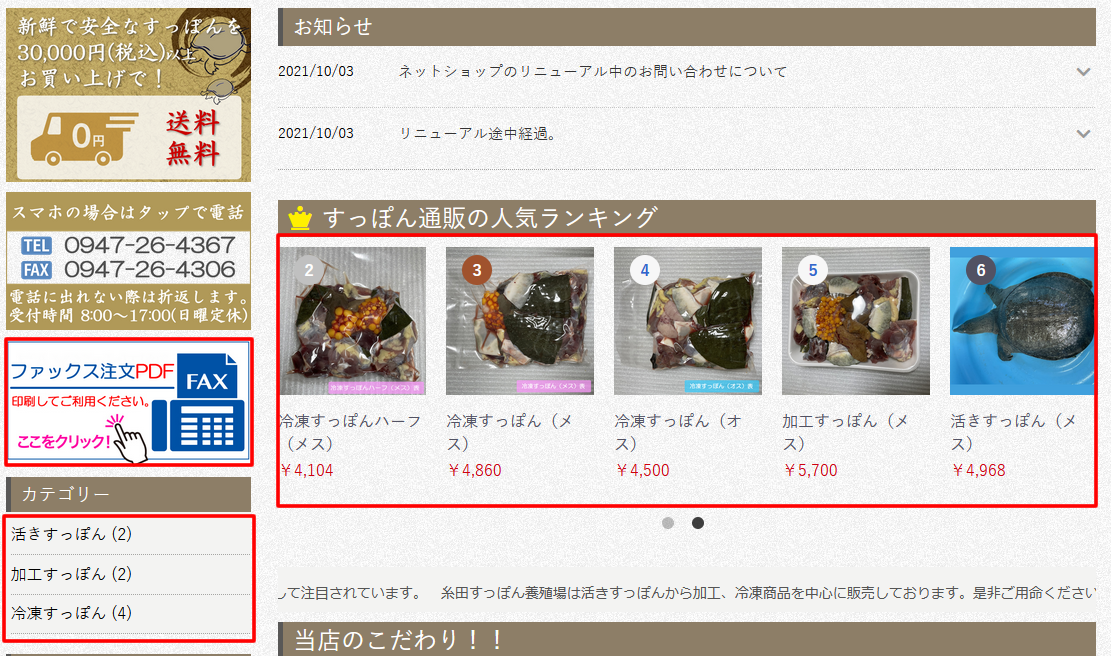The image size is (1111, 656).
Task: Click the TEL phone number badge
Action: 35,245
